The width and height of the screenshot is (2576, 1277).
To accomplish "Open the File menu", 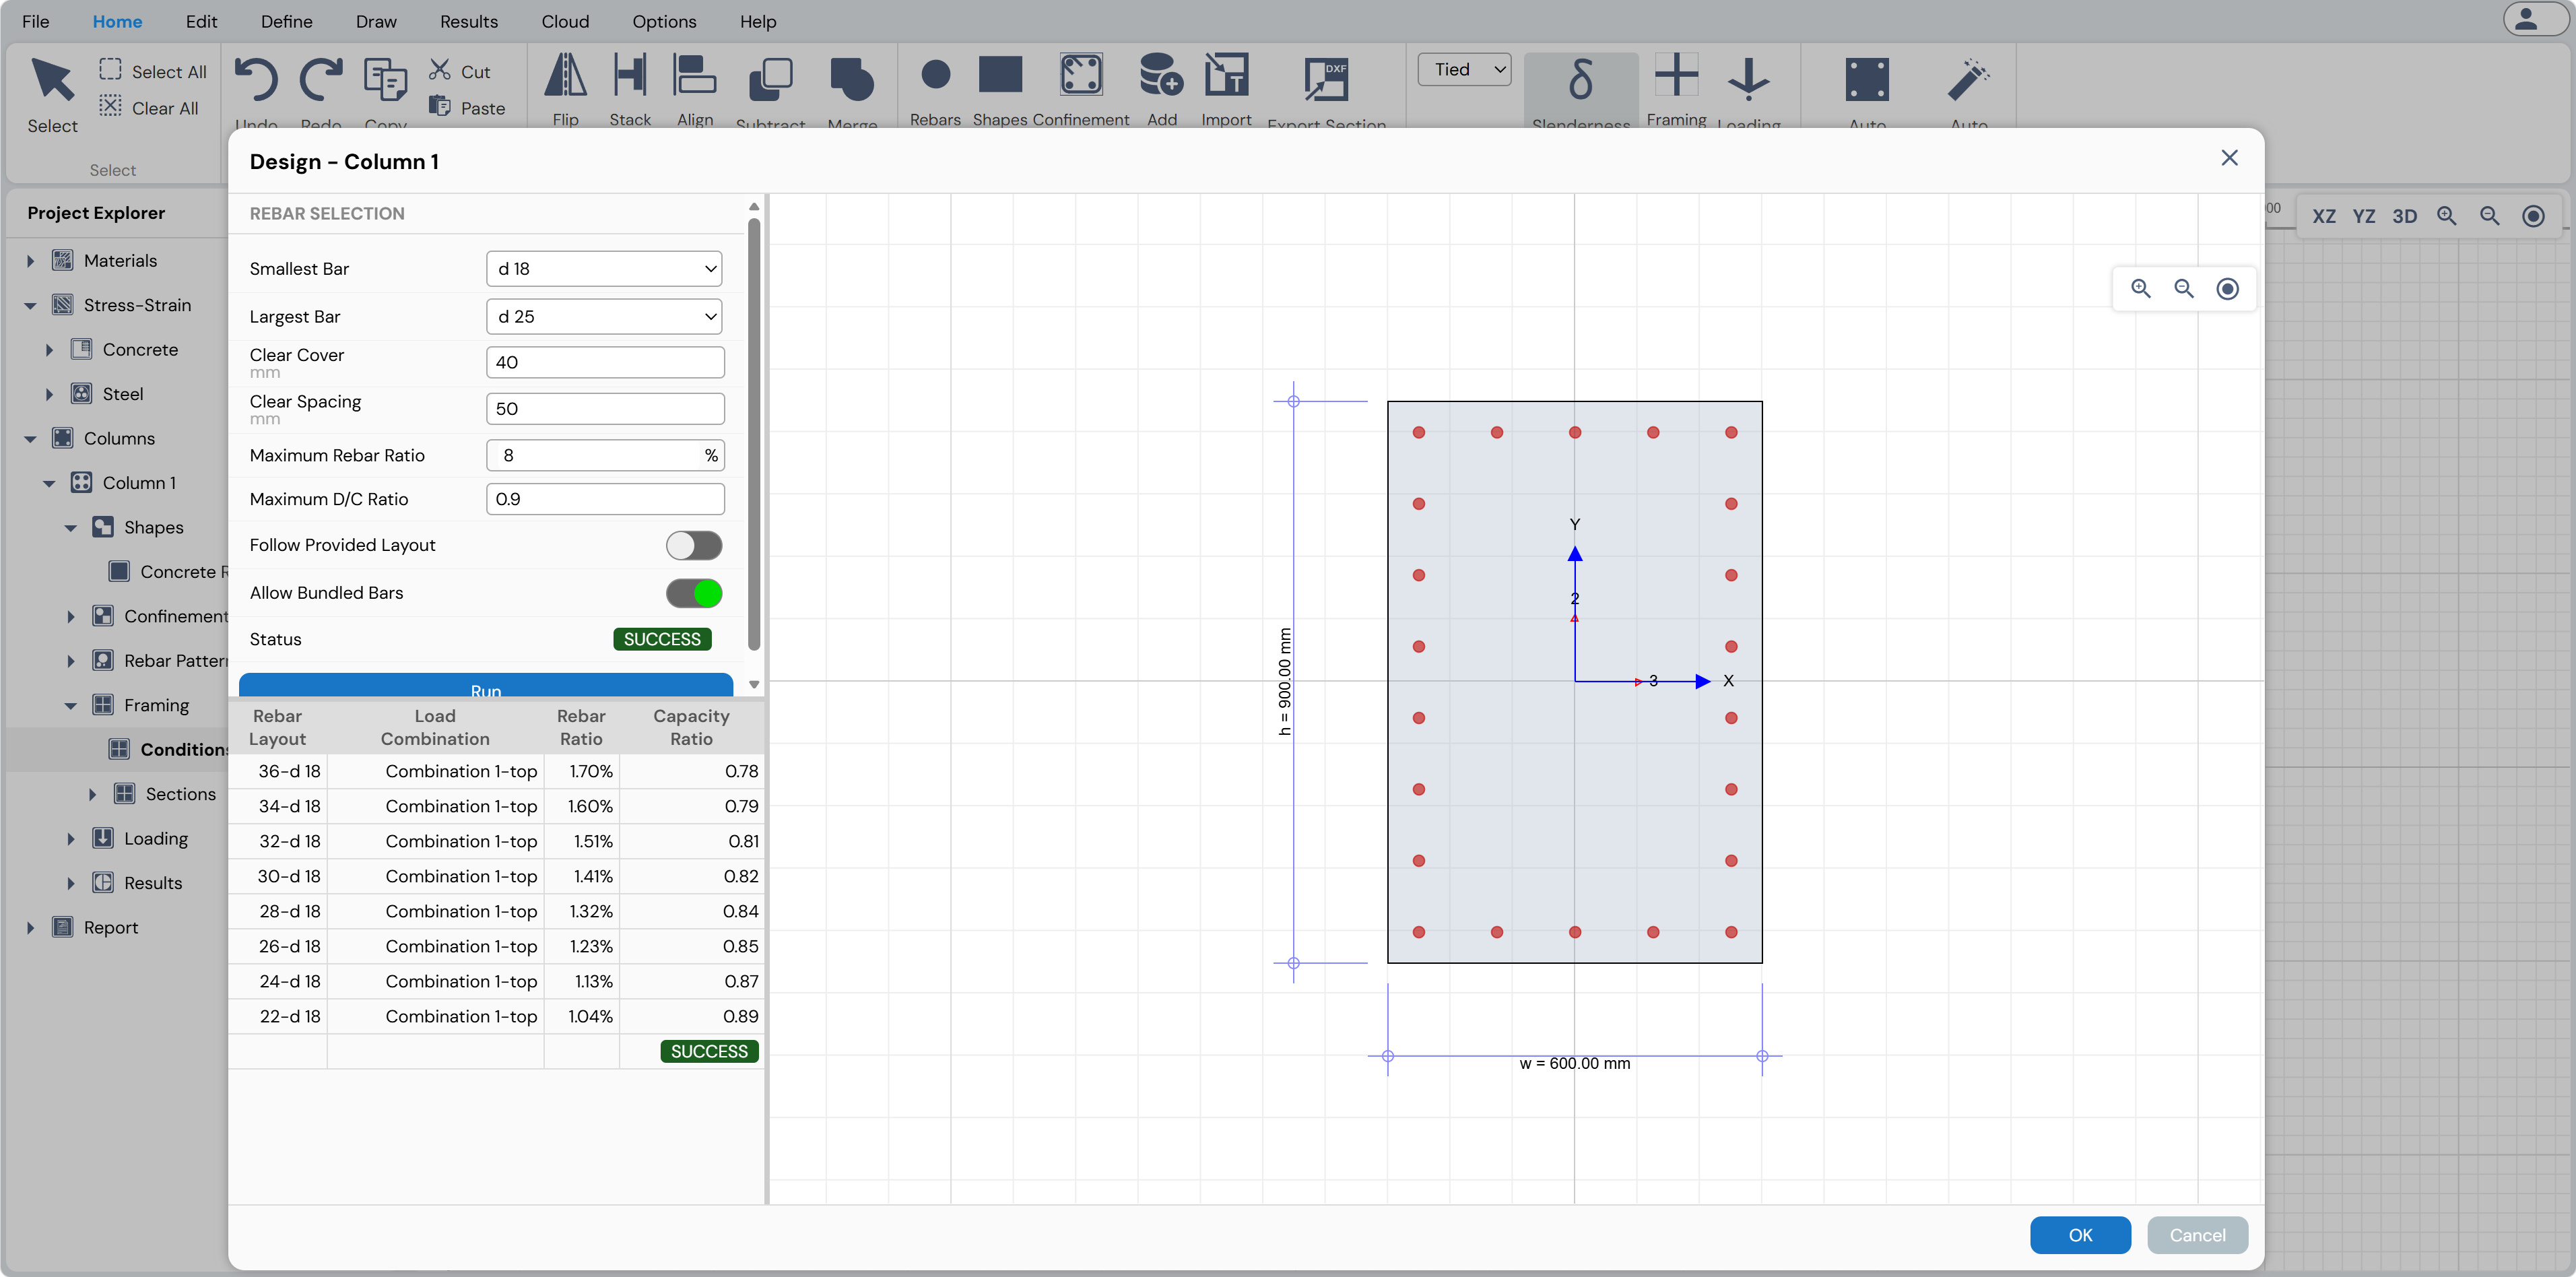I will [35, 21].
